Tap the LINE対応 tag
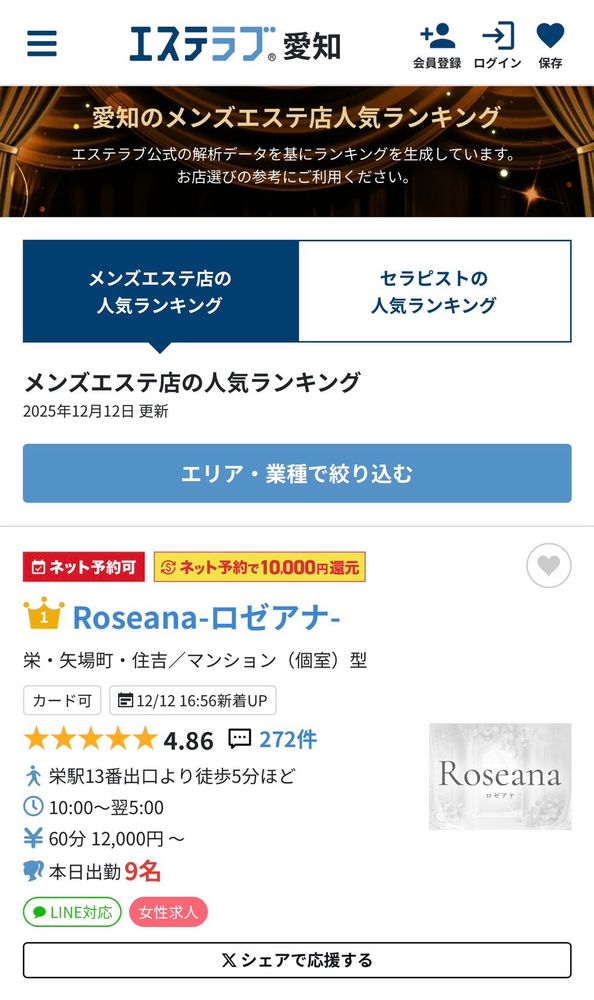Screen dimensions: 594x1000 click(72, 912)
